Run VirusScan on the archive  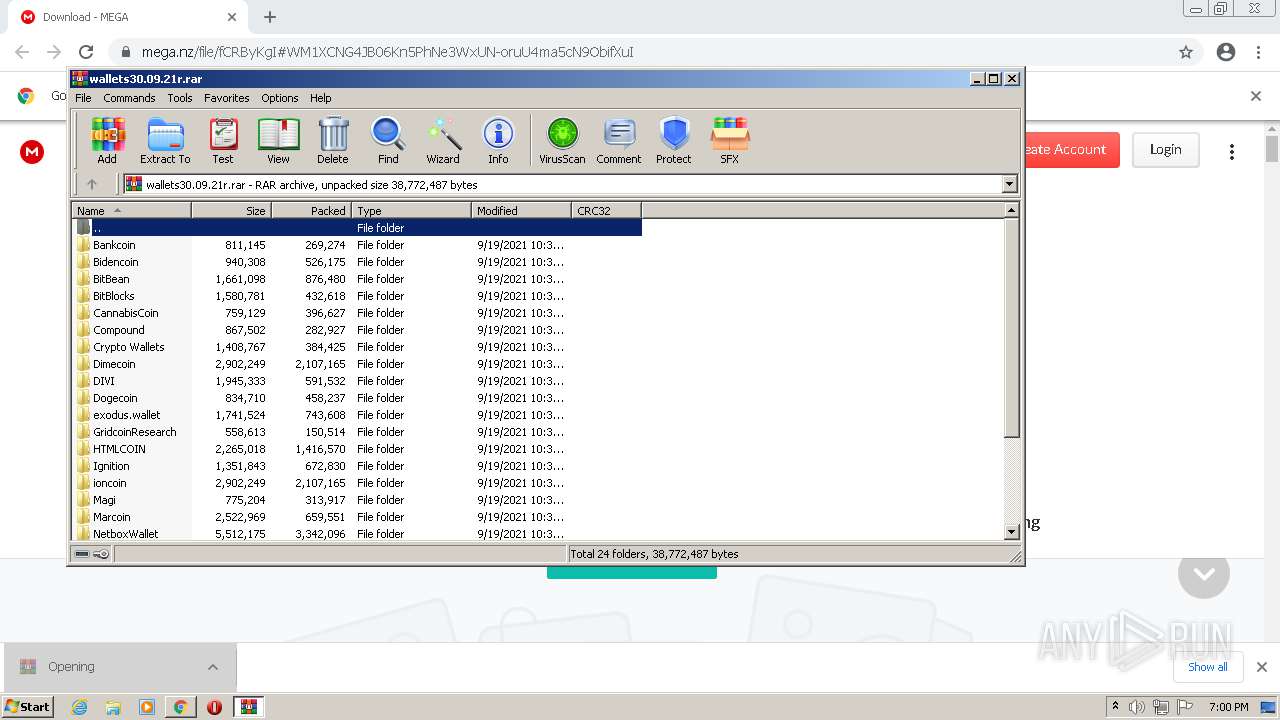tap(562, 141)
